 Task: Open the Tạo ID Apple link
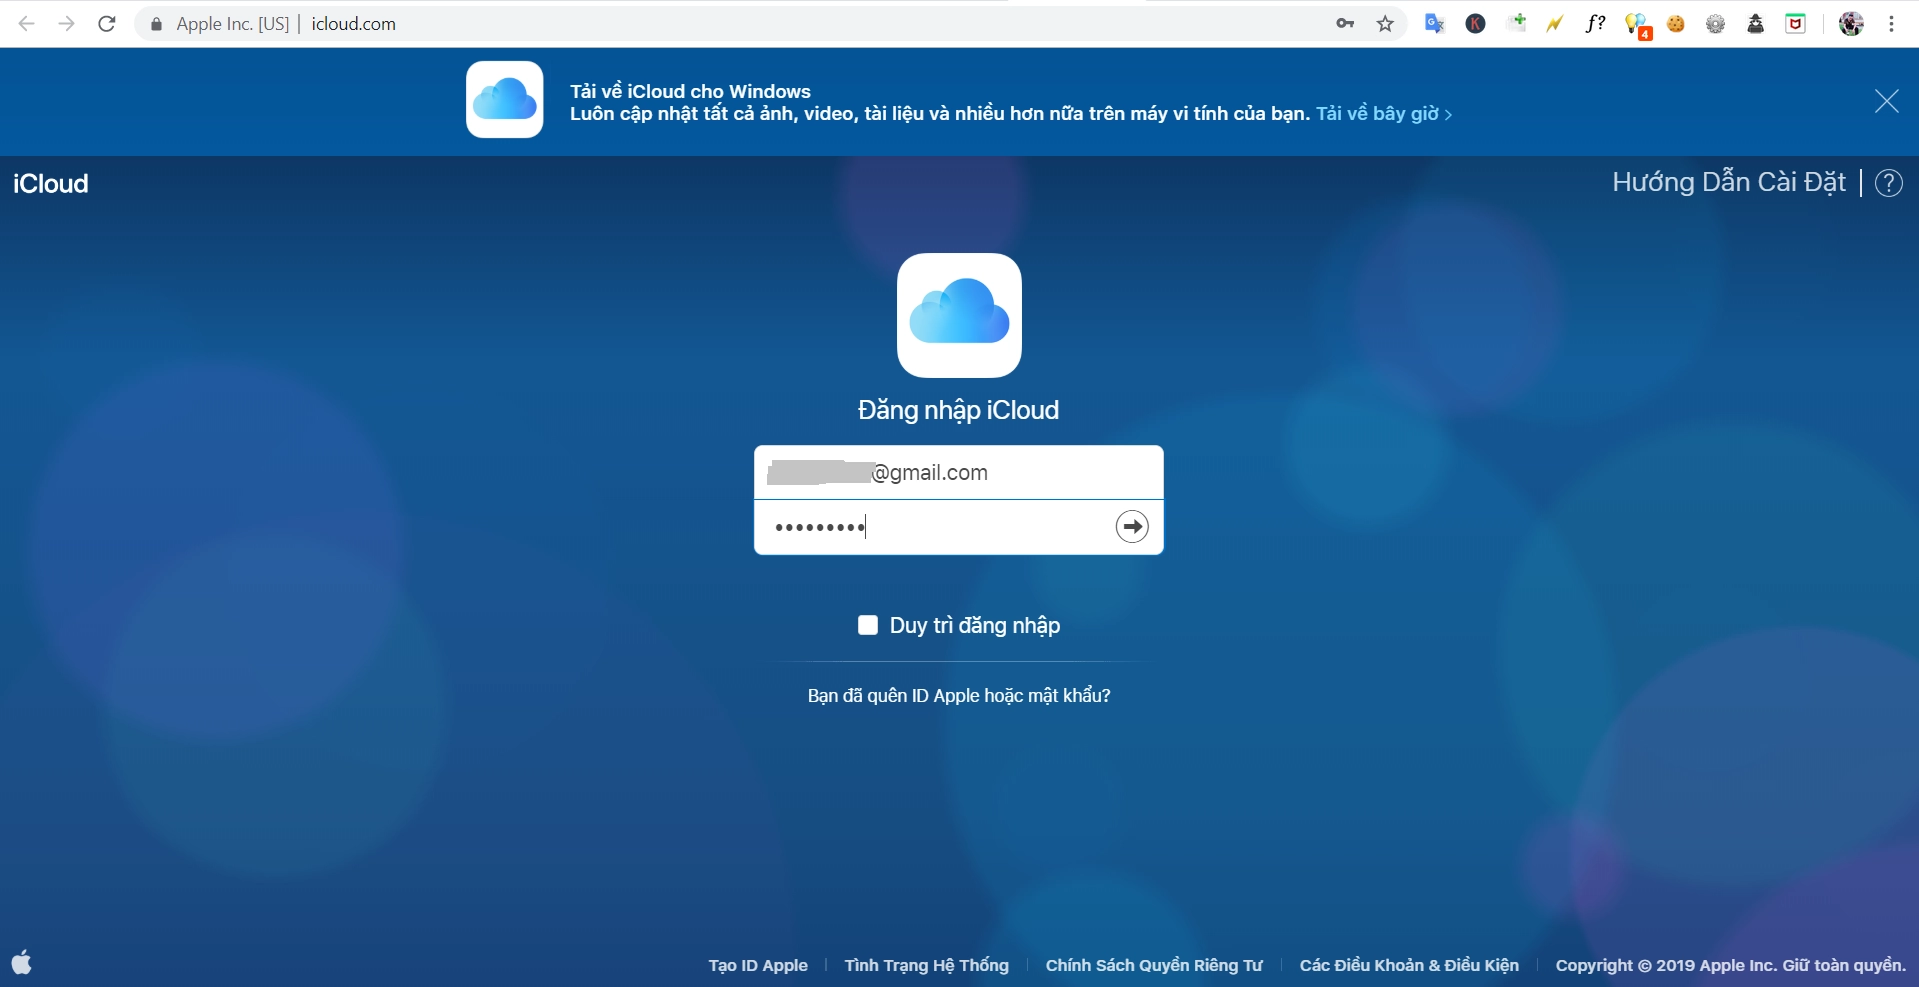click(x=757, y=964)
